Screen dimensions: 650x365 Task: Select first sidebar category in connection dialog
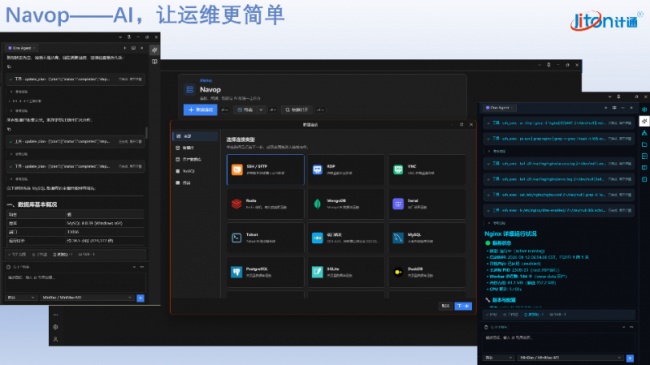195,136
